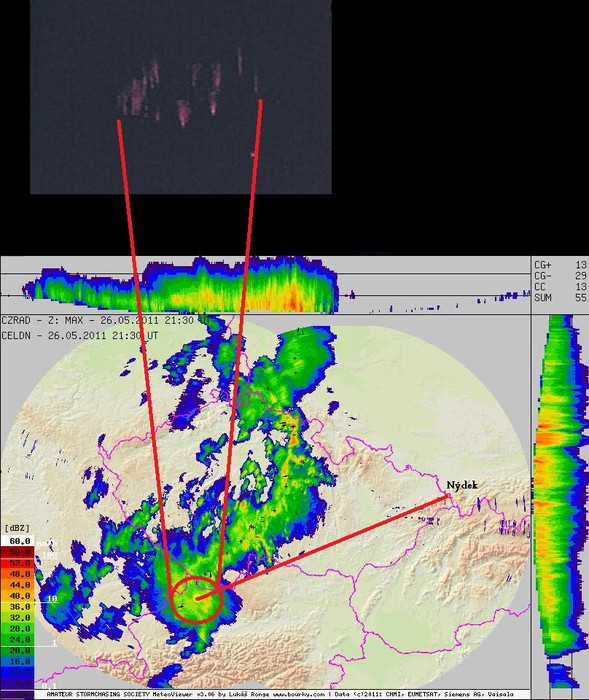
Task: Click the 10 mm/h scale marker
Action: pos(52,599)
